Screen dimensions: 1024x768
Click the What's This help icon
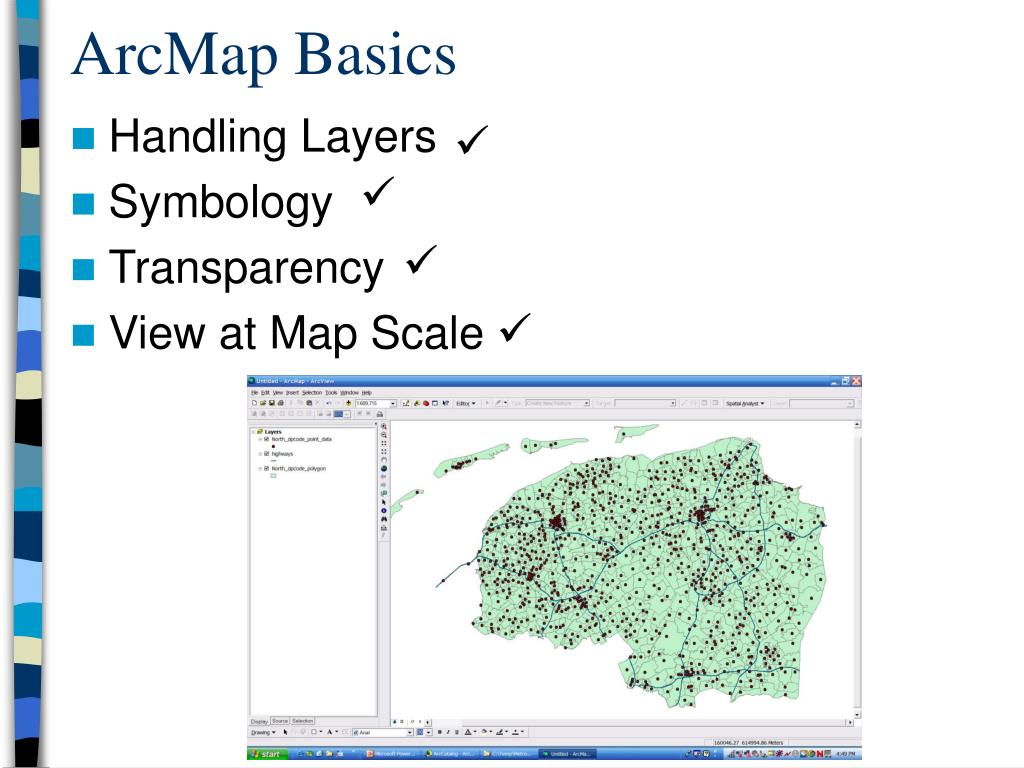(x=445, y=403)
